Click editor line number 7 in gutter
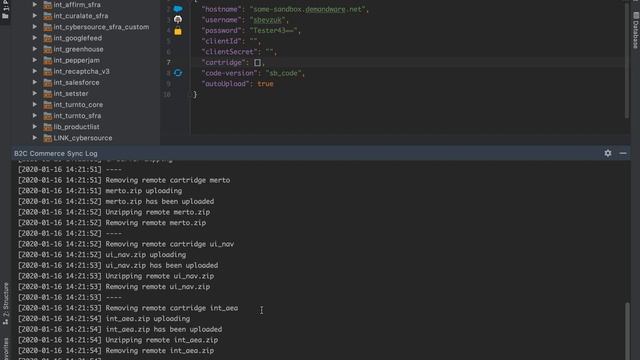The height and width of the screenshot is (360, 640). coord(168,62)
